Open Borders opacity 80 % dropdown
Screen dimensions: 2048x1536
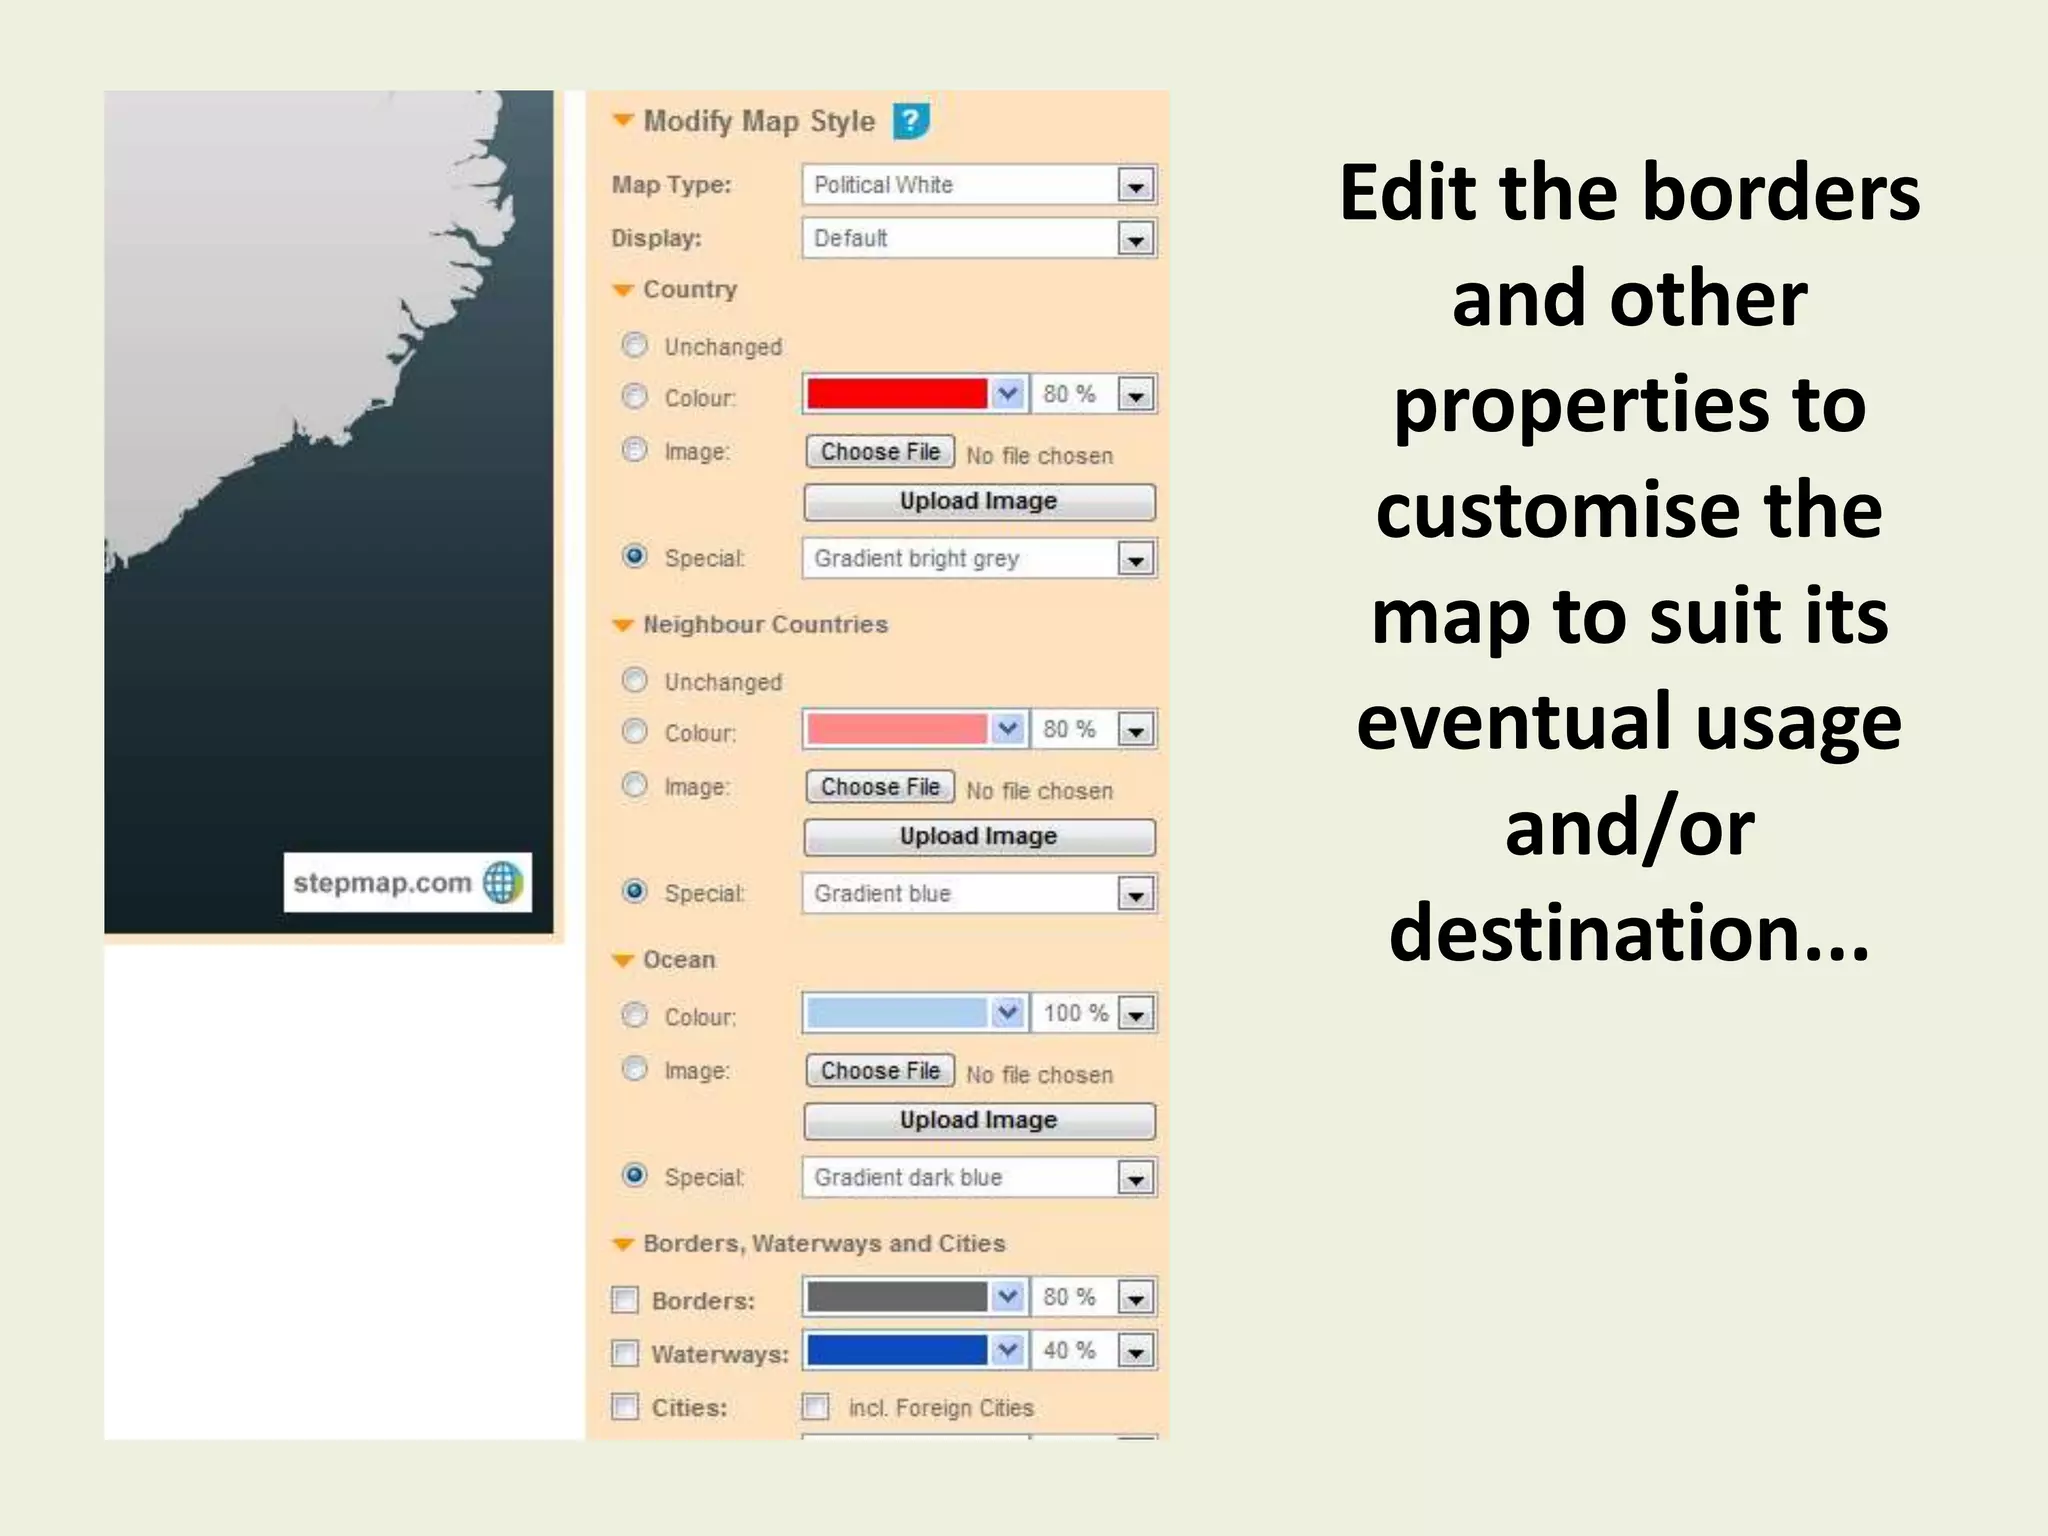click(x=1093, y=1297)
